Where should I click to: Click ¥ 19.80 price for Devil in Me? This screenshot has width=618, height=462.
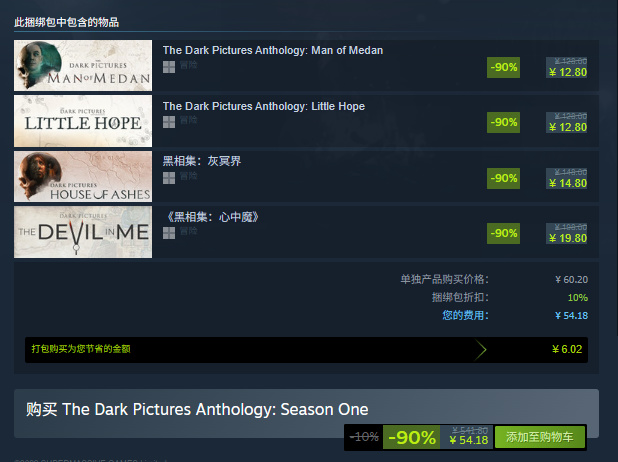(x=568, y=238)
